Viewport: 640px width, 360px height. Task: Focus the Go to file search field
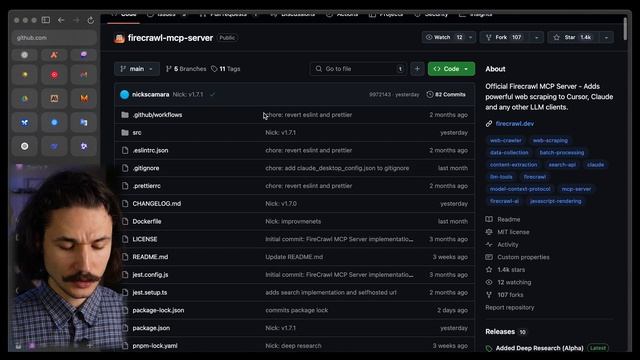tap(359, 69)
